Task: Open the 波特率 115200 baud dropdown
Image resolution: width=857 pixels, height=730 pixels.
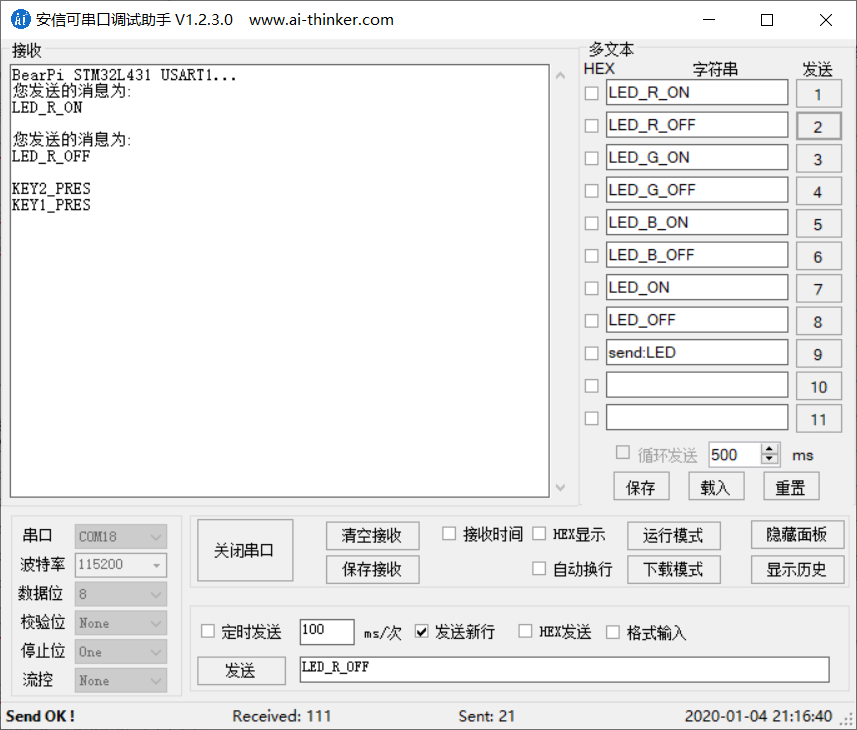Action: click(121, 565)
